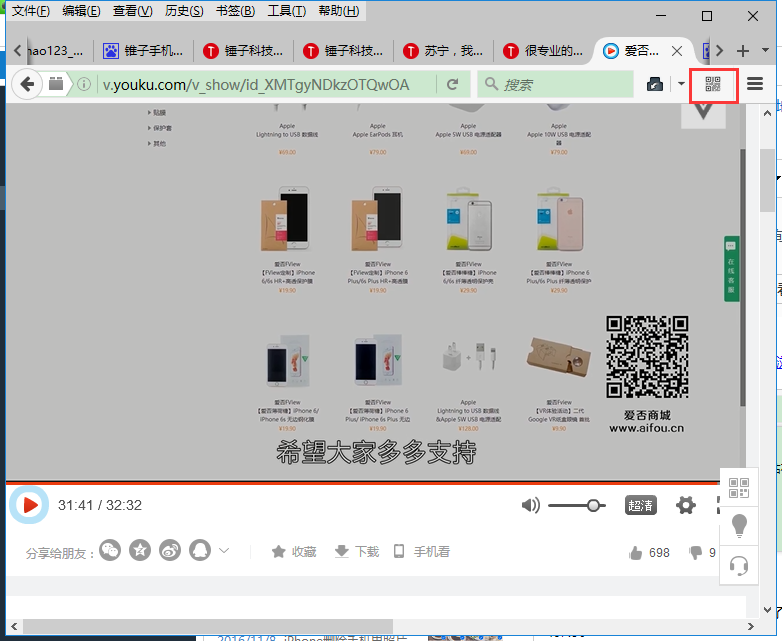Viewport: 782px width, 641px height.
Task: Open the History menu (历史)
Action: coord(184,10)
